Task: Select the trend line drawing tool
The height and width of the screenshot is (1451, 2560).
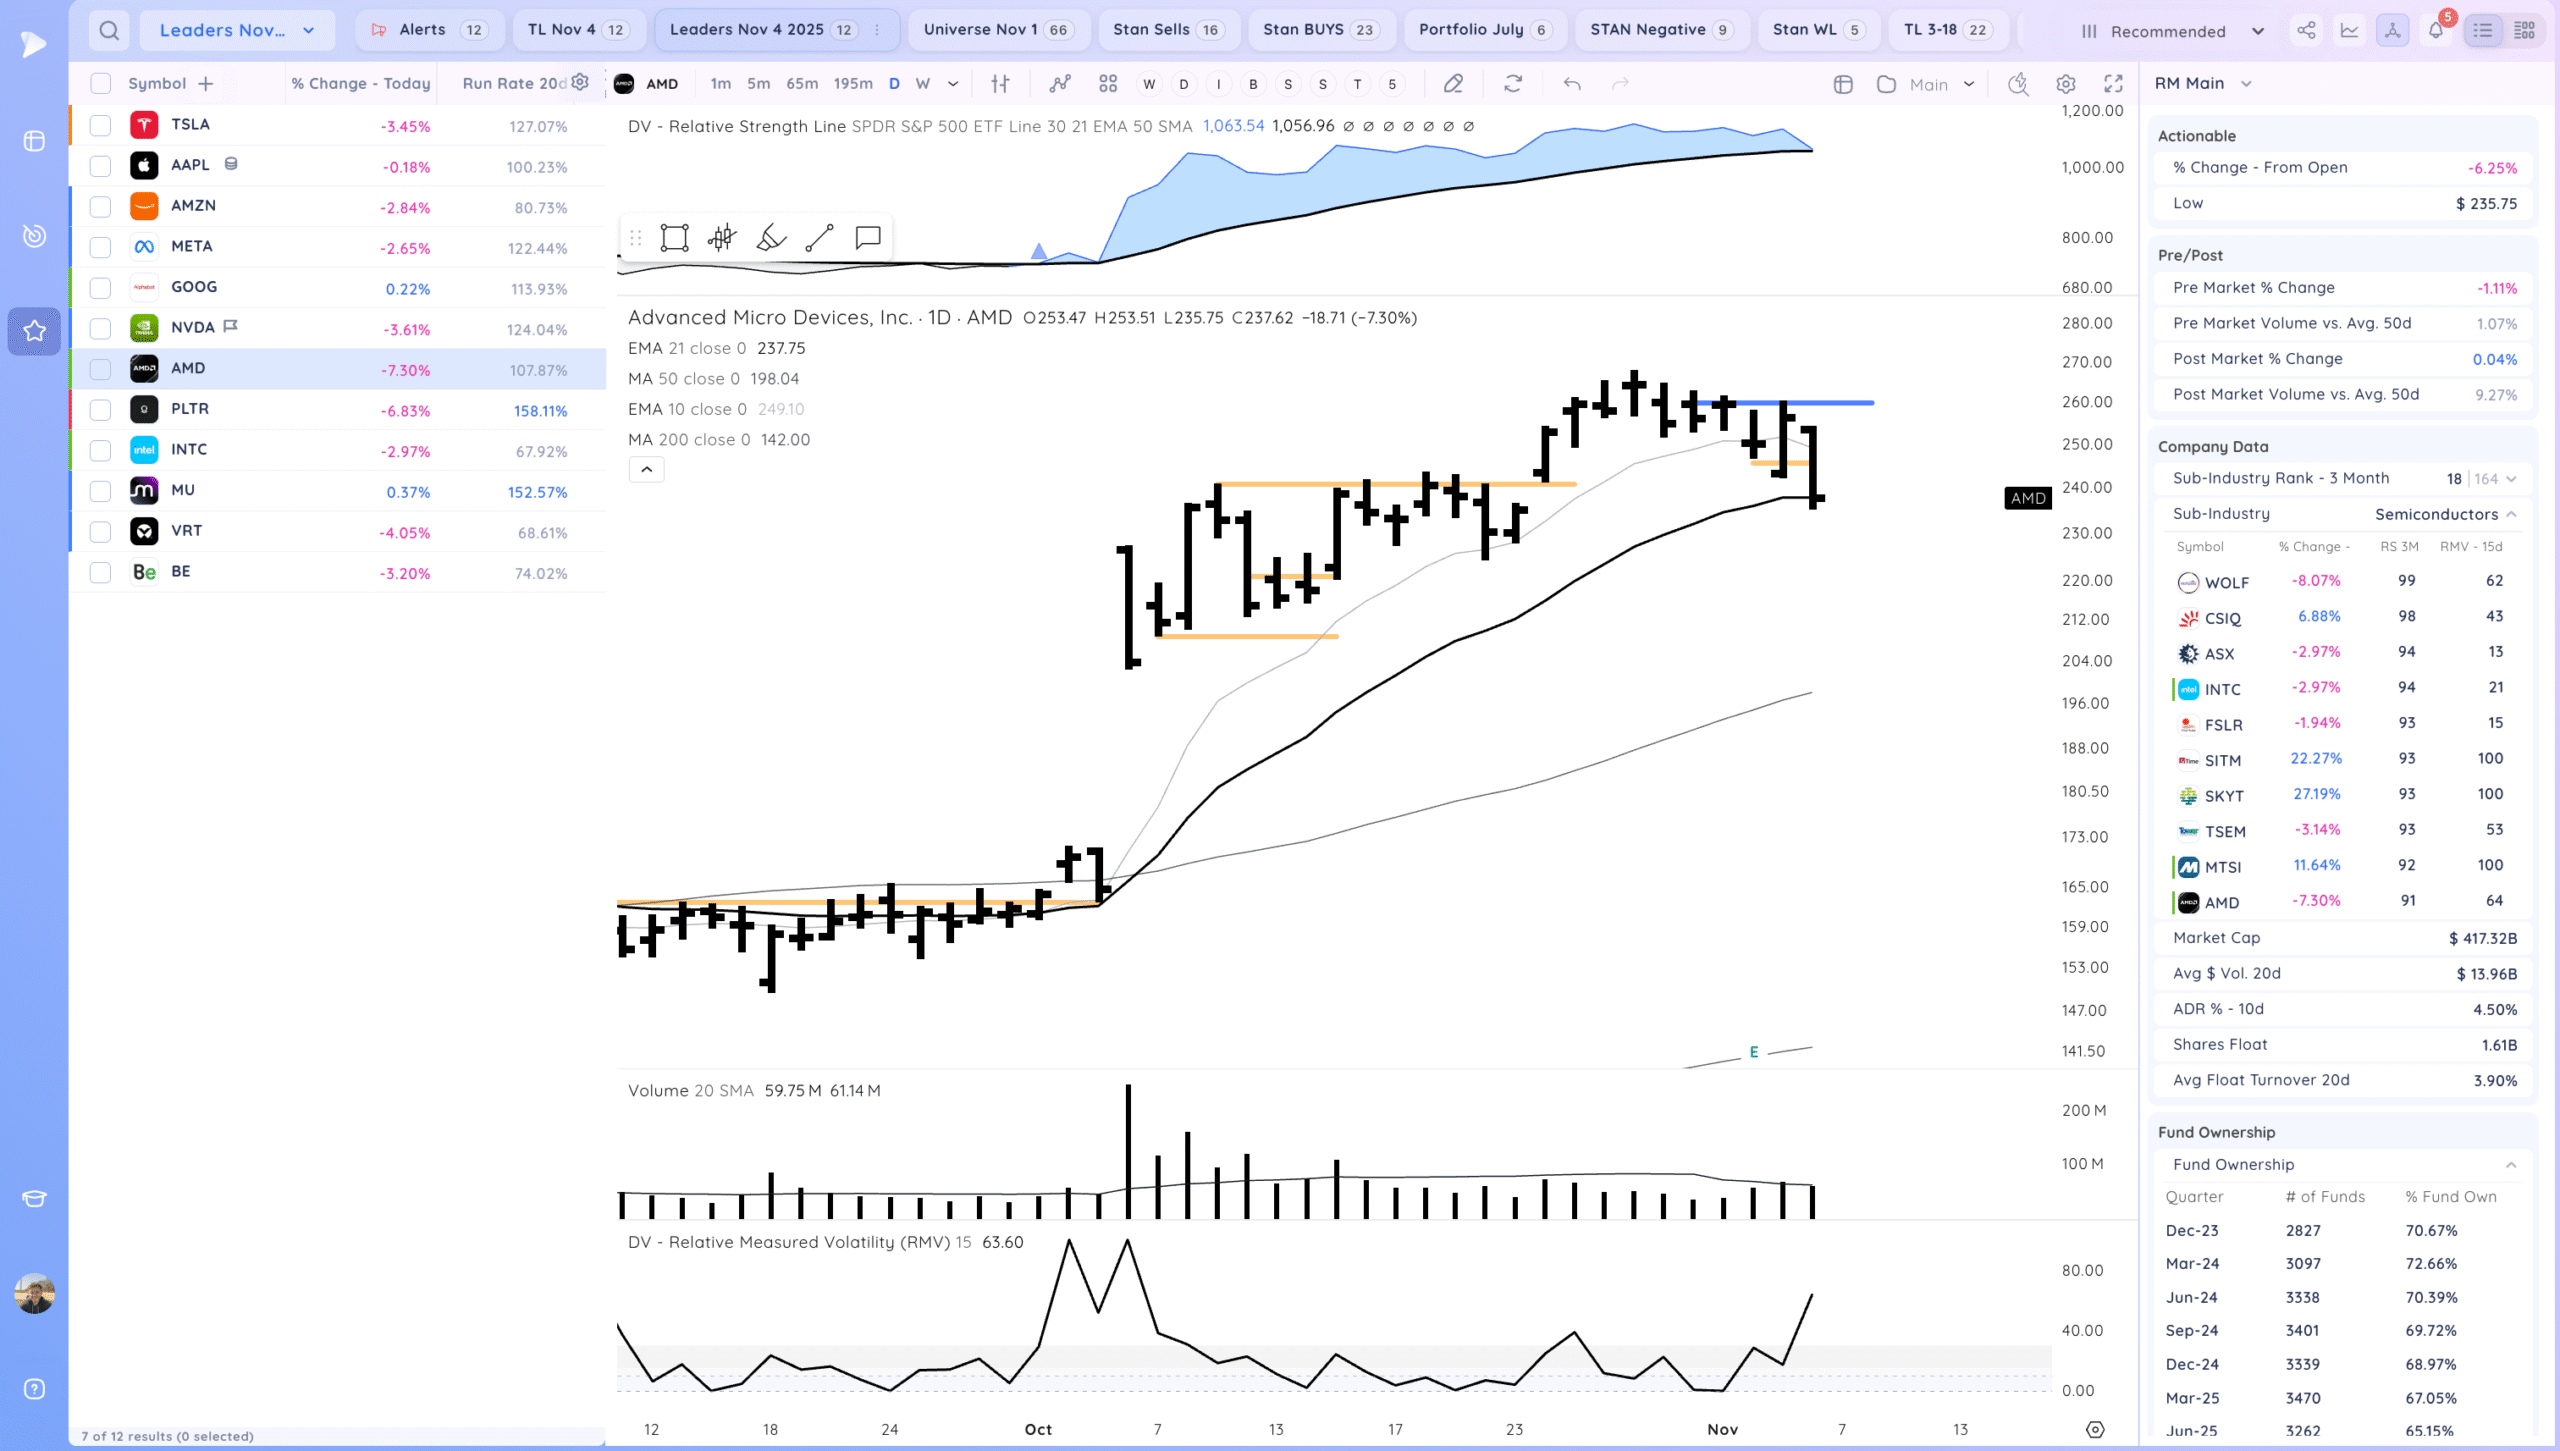Action: (x=819, y=238)
